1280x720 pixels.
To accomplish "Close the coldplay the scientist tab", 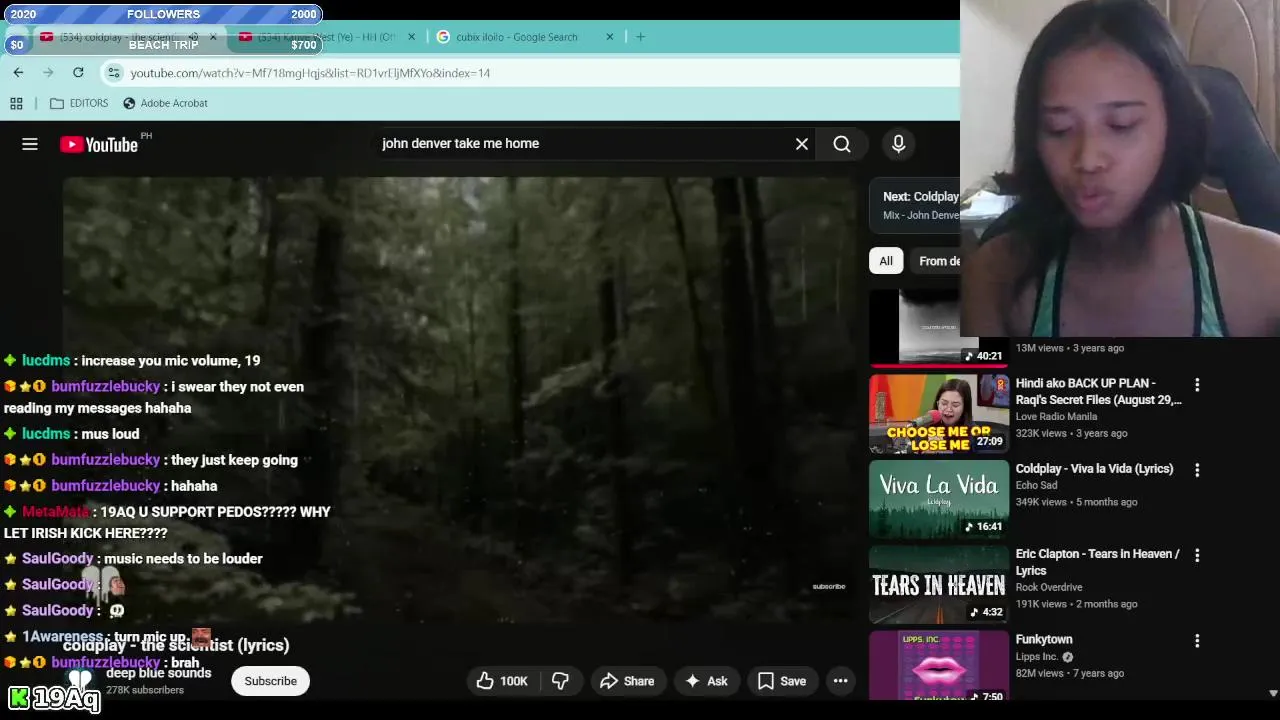I will (213, 37).
